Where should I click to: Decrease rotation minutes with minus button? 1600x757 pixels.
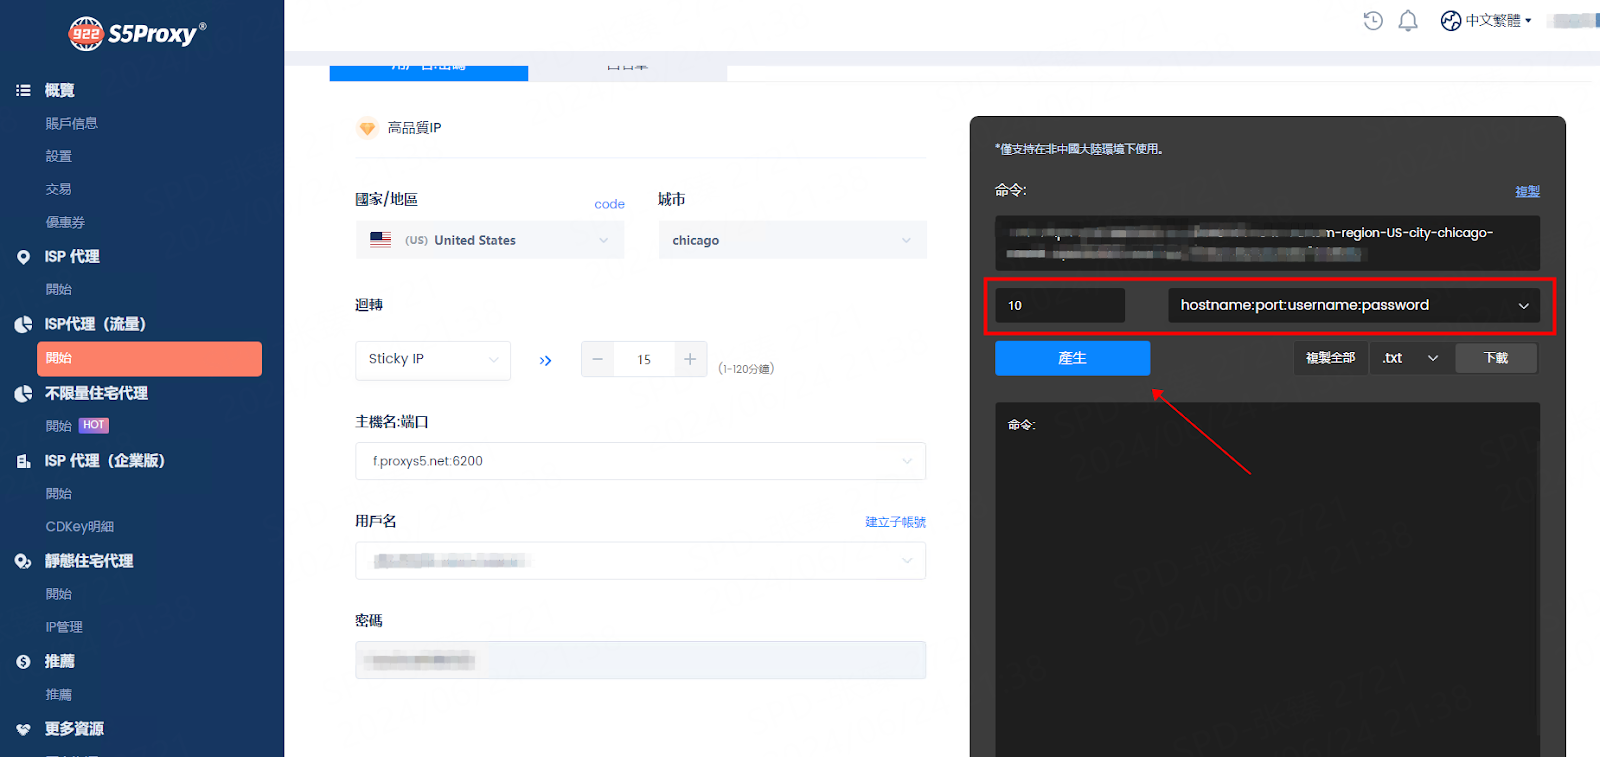click(597, 359)
